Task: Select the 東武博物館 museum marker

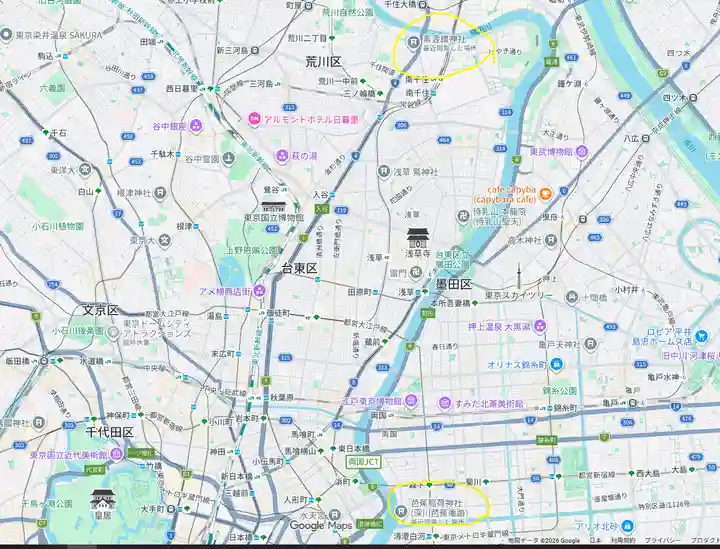Action: point(582,151)
